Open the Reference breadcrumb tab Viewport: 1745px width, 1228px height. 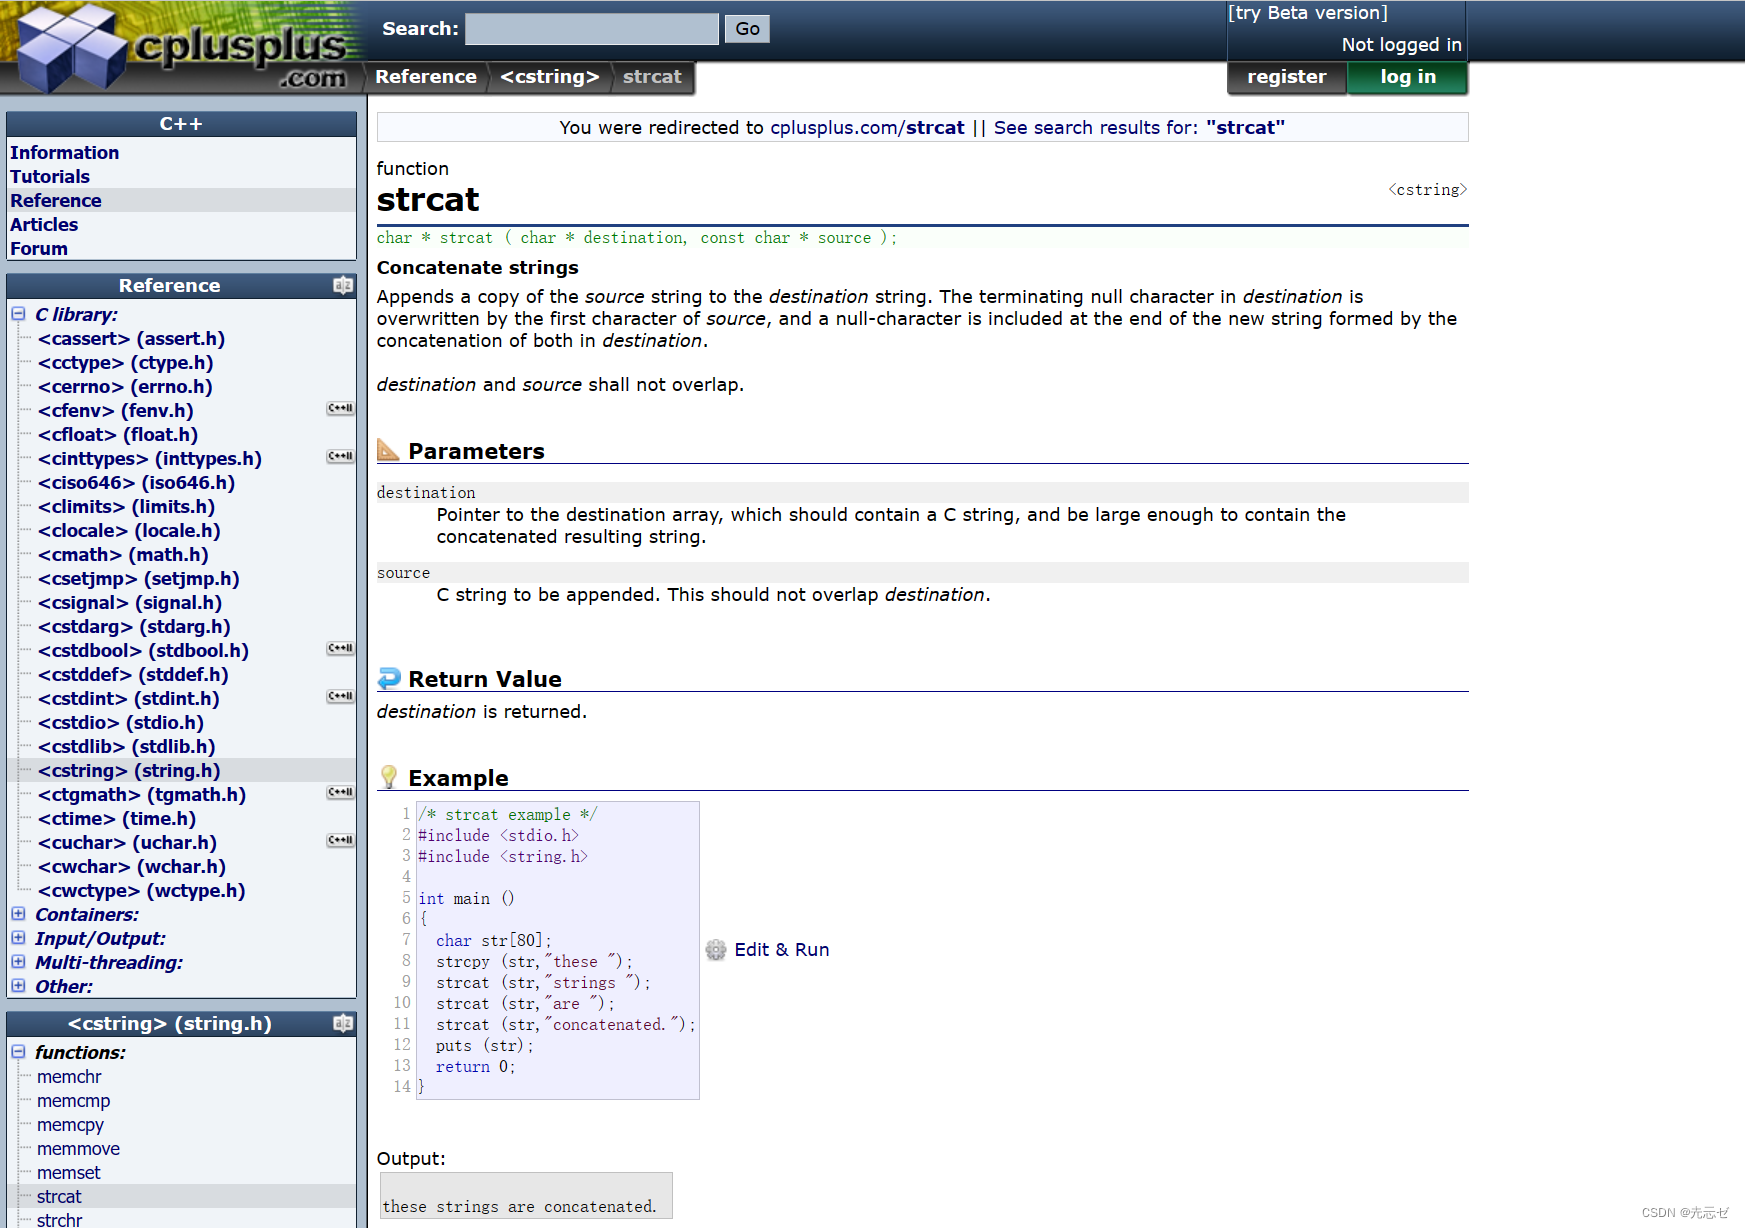(426, 77)
